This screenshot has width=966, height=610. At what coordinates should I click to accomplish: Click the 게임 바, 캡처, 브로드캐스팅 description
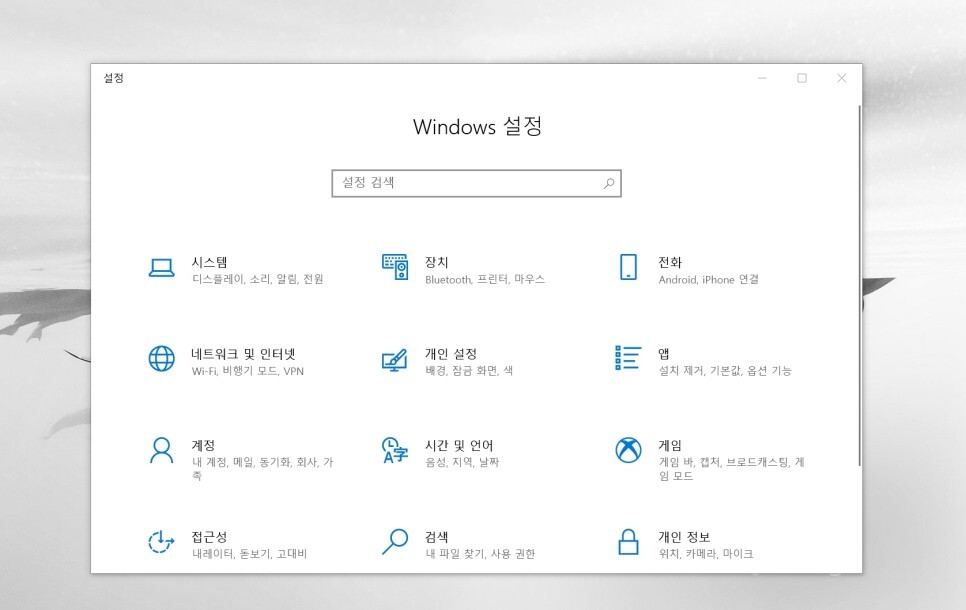[731, 468]
